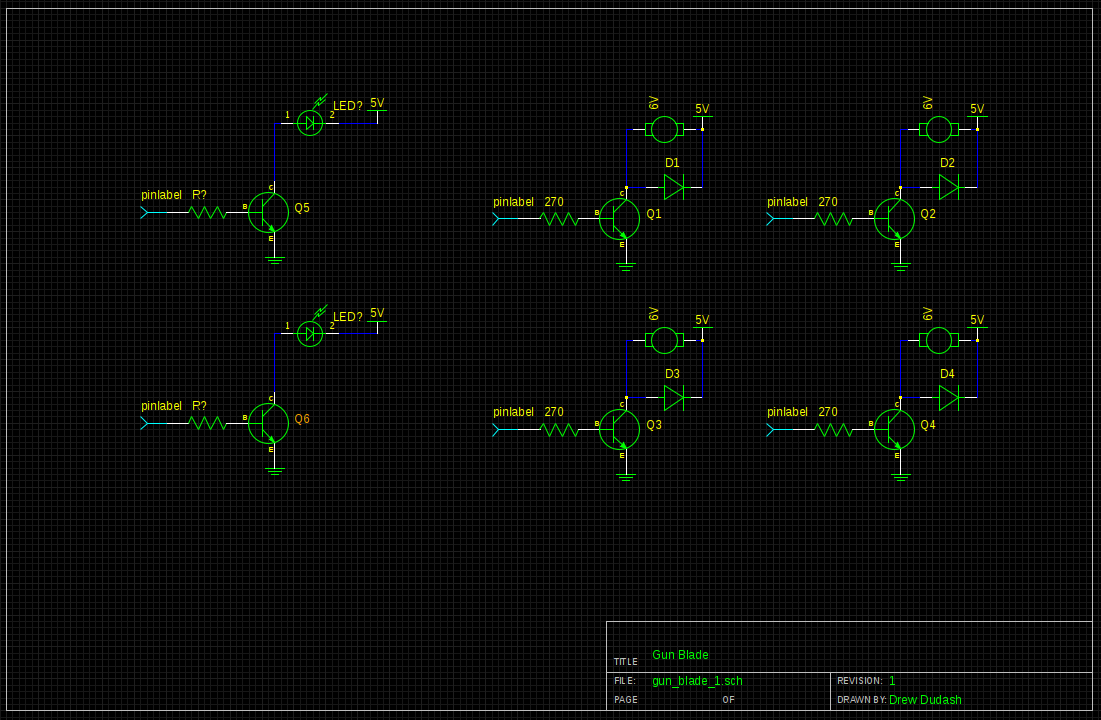Click the D2 reference label
This screenshot has width=1101, height=720.
(x=947, y=163)
